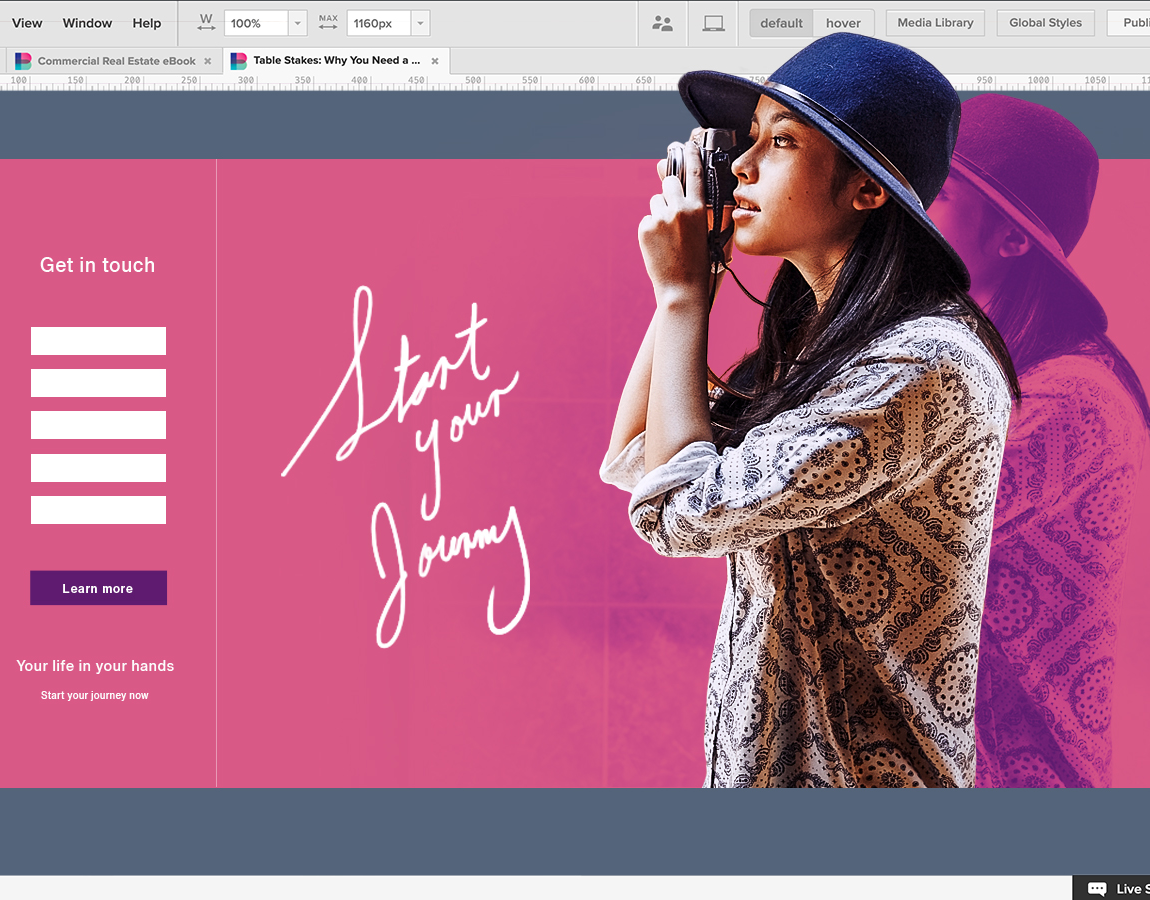The height and width of the screenshot is (900, 1150).
Task: Open the View menu
Action: coord(27,23)
